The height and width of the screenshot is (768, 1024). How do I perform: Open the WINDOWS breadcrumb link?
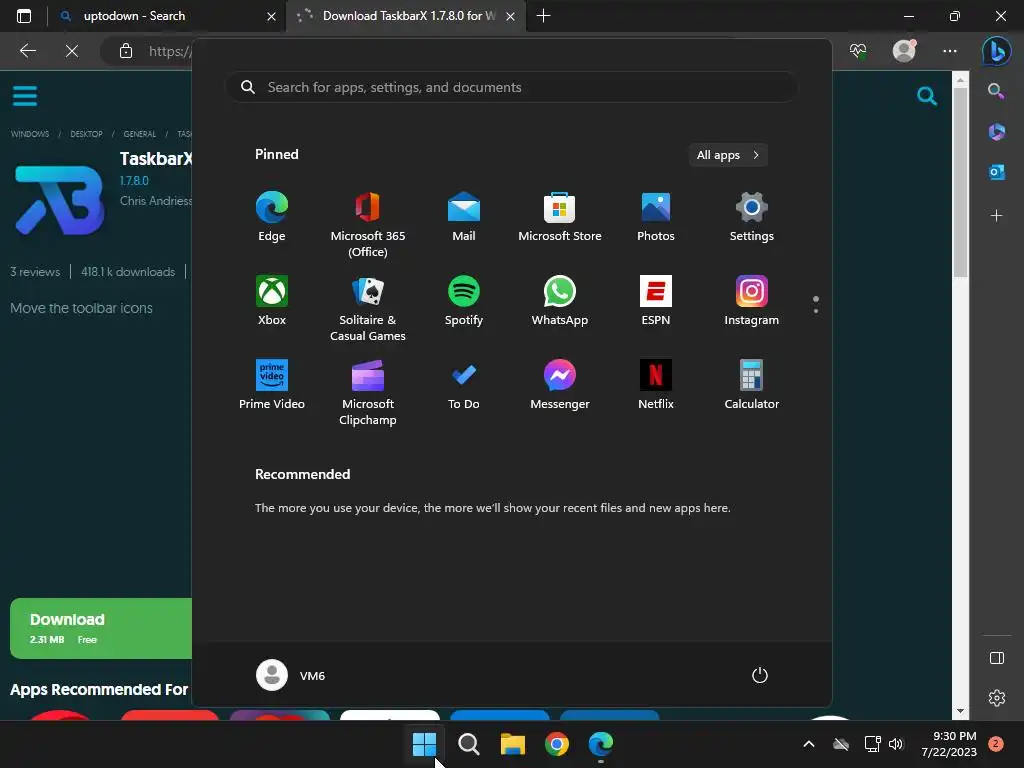tap(30, 134)
